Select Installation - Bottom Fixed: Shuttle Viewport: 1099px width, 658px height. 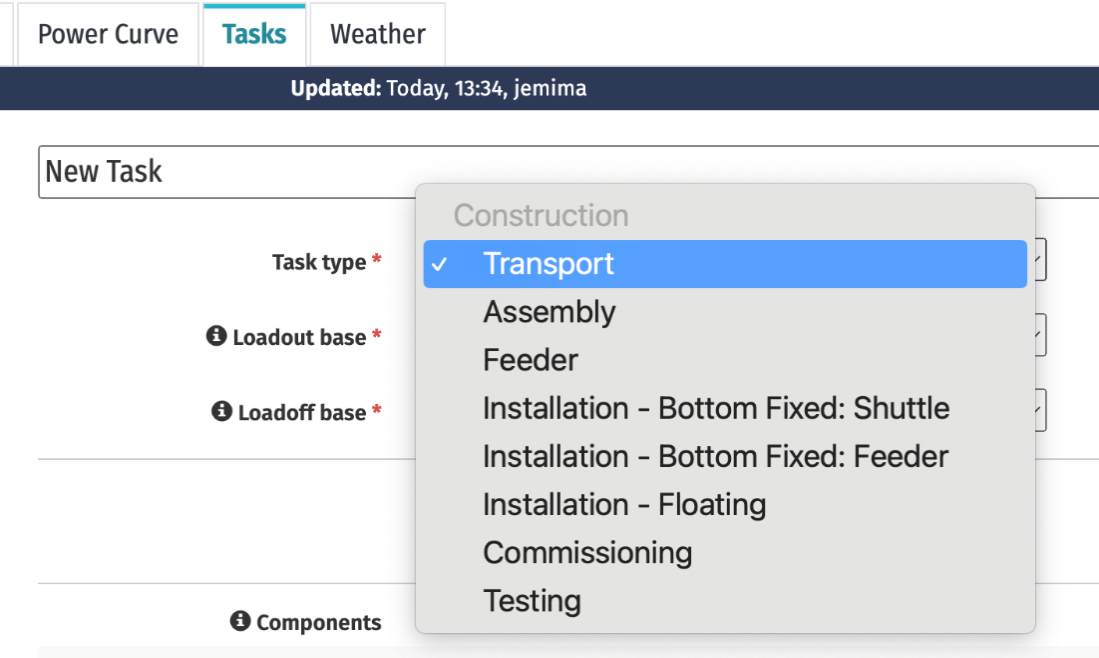coord(725,409)
